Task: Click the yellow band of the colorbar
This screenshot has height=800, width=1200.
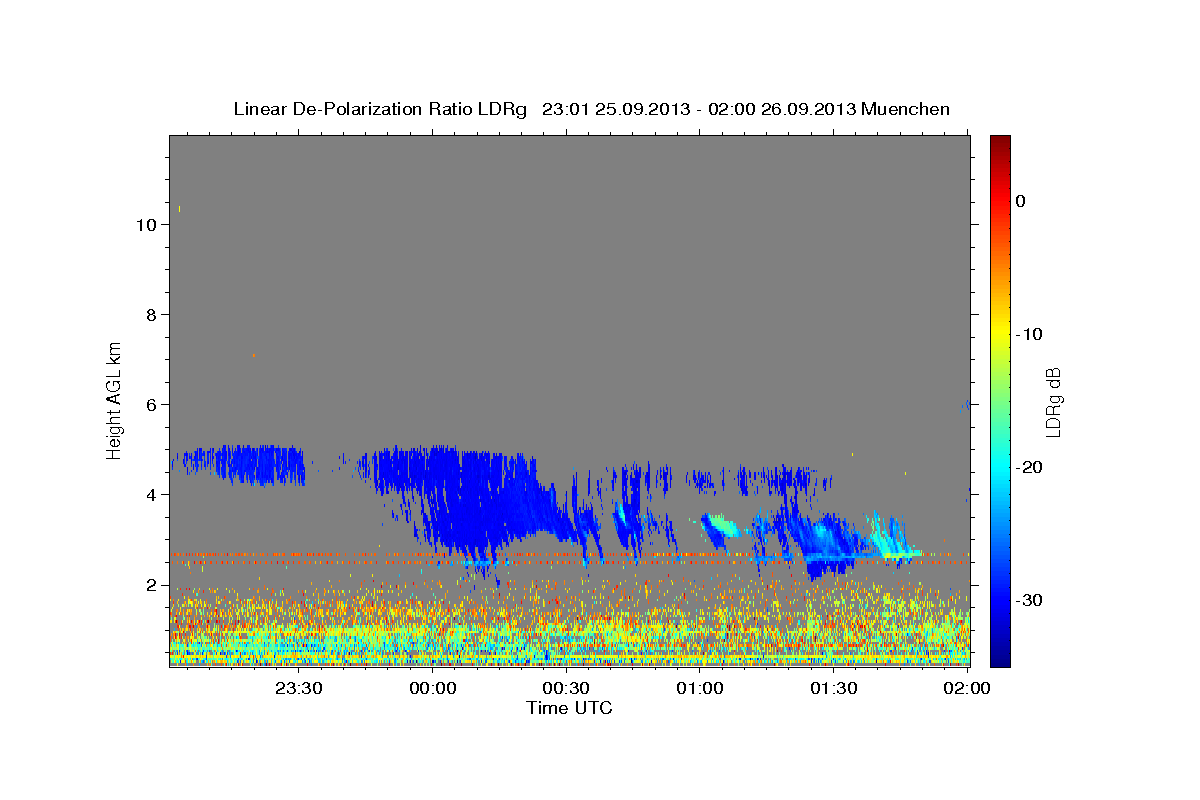Action: point(1000,334)
